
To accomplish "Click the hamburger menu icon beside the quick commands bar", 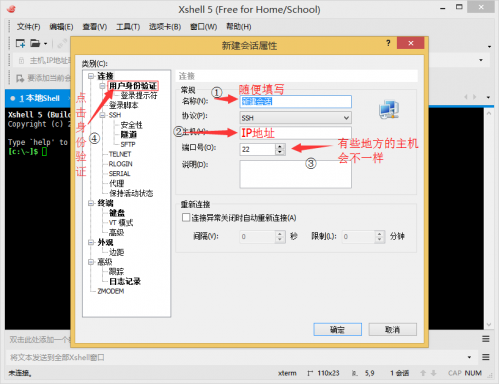I will [x=486, y=339].
